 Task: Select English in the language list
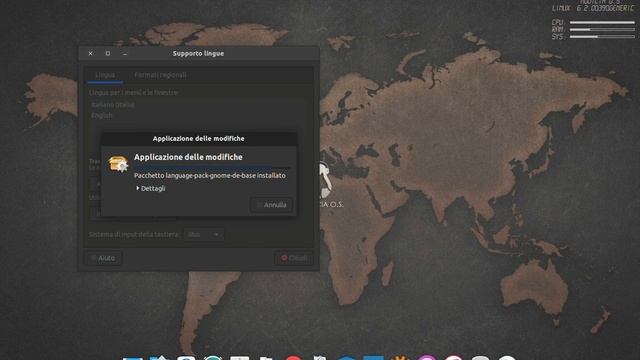point(102,116)
